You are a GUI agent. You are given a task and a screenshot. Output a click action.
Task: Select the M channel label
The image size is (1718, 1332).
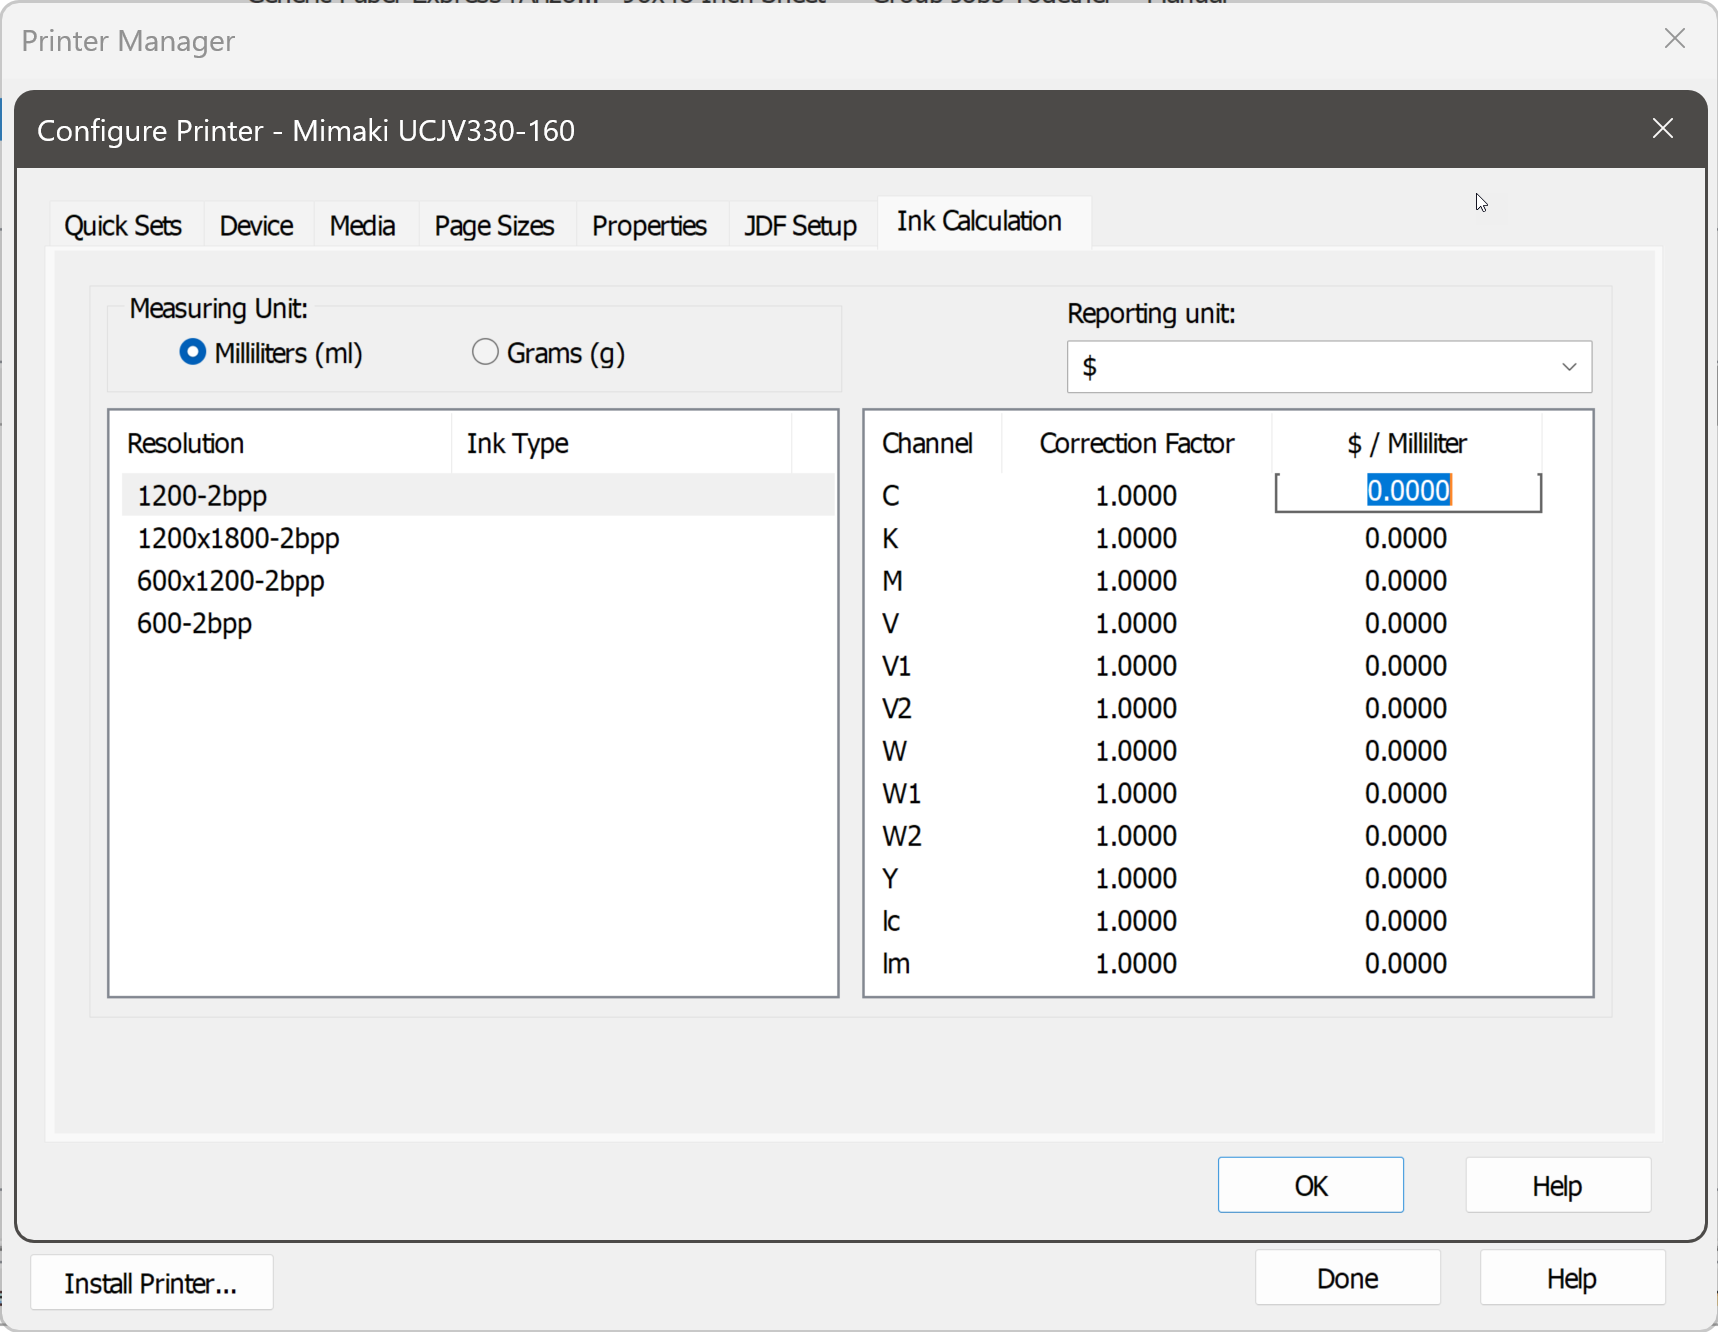[893, 581]
